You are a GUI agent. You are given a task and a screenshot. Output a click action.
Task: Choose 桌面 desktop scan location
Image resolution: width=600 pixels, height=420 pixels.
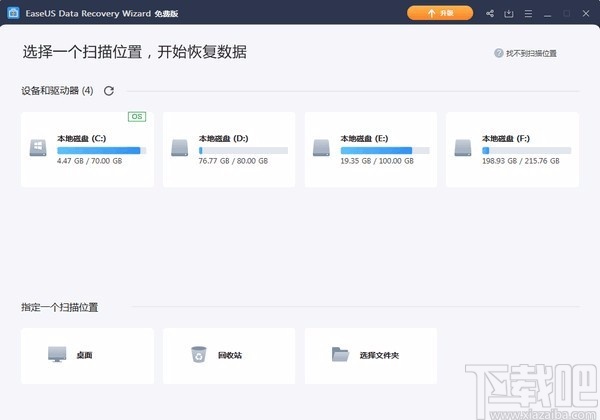coord(88,356)
